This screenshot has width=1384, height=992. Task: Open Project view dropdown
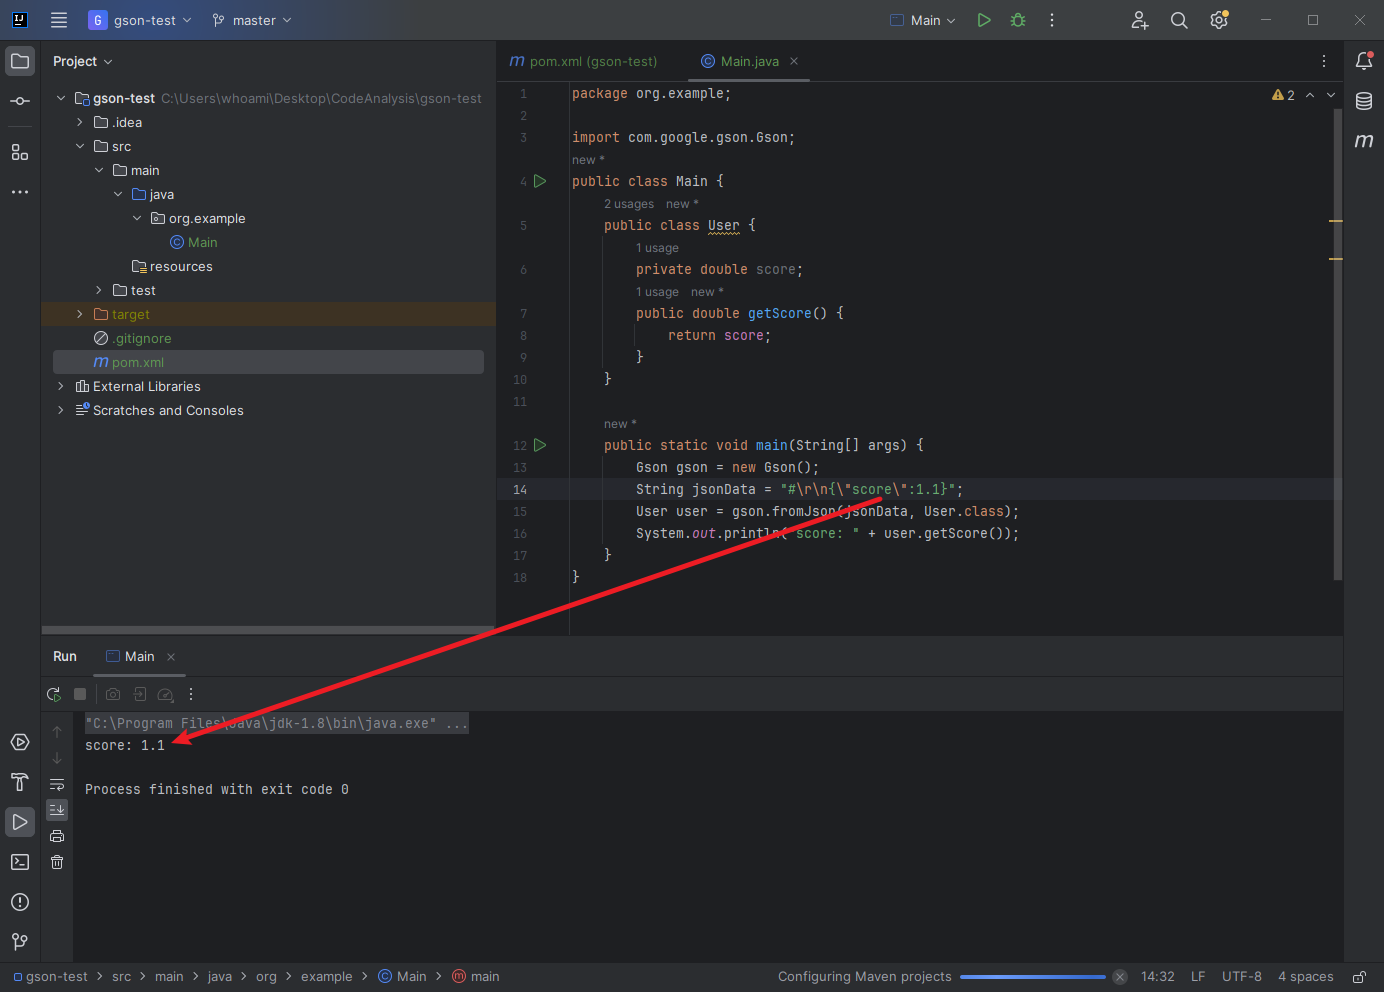tap(83, 61)
